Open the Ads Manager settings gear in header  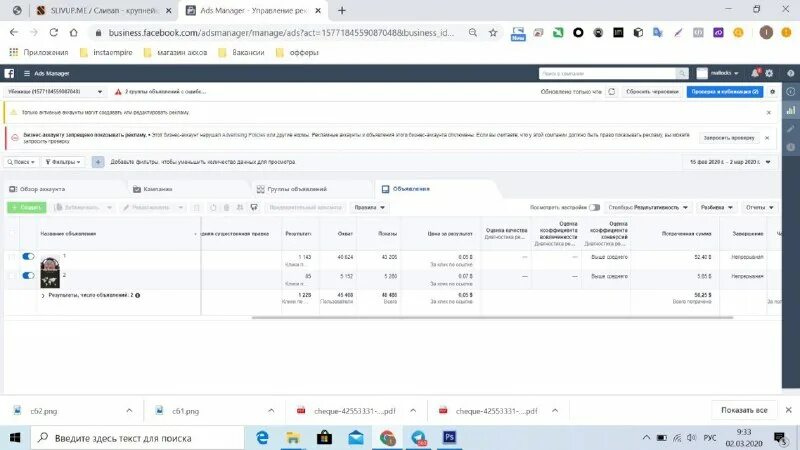tap(769, 73)
